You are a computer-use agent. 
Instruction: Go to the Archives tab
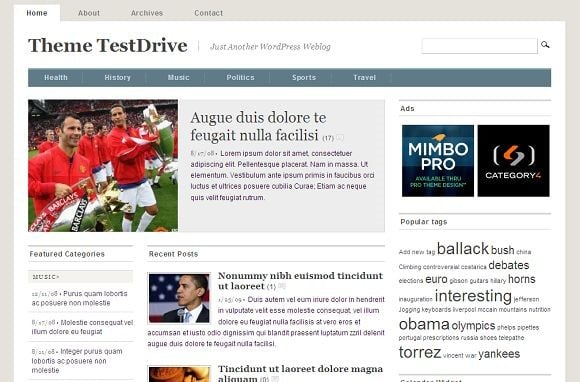147,13
